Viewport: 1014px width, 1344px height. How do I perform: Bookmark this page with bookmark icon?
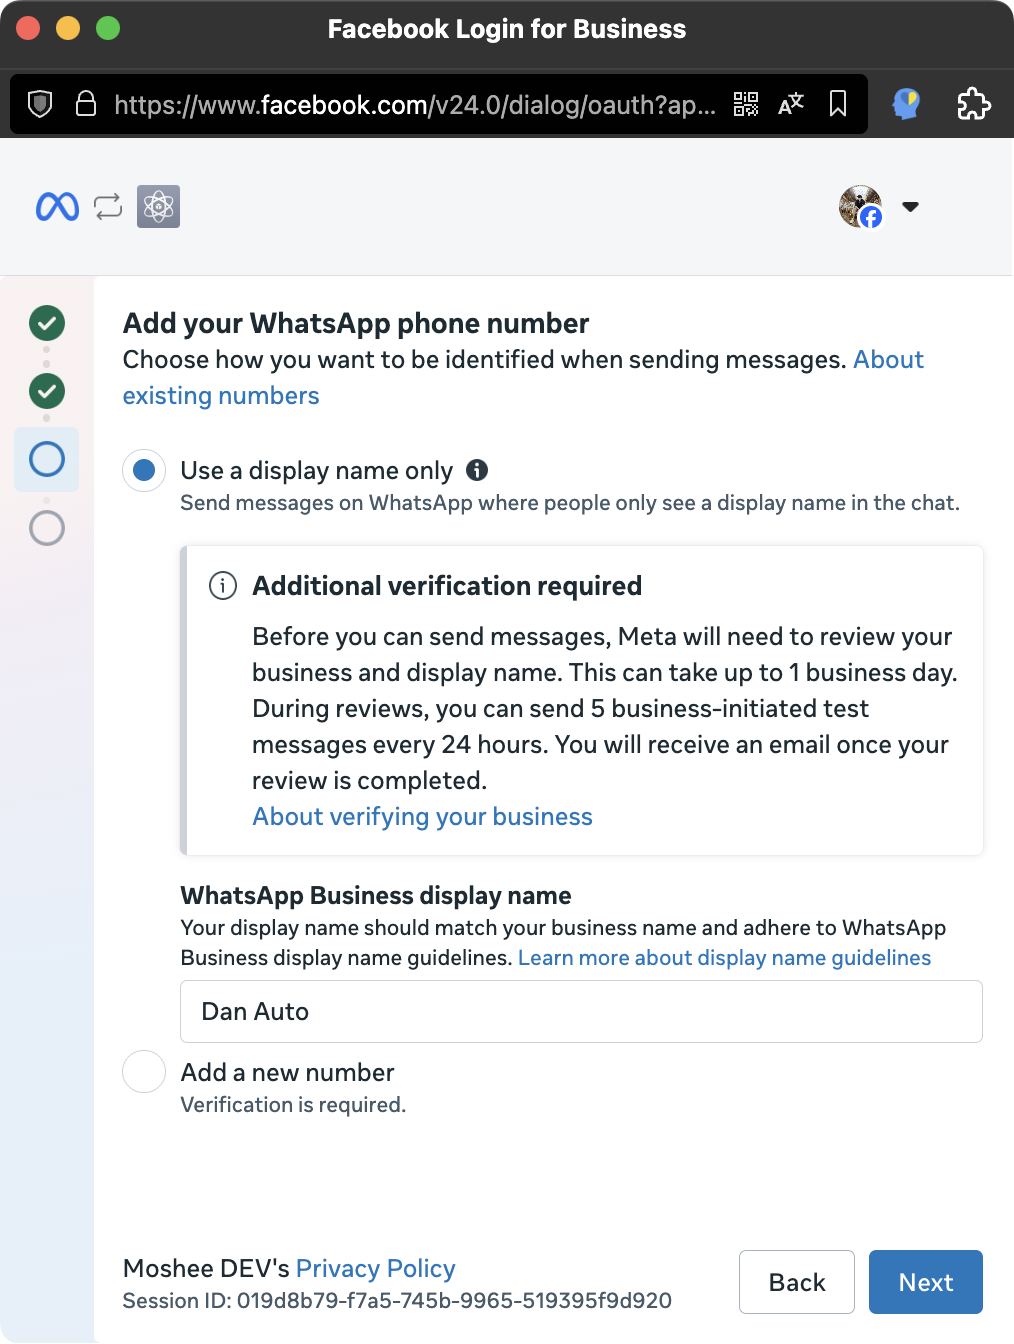pos(838,104)
